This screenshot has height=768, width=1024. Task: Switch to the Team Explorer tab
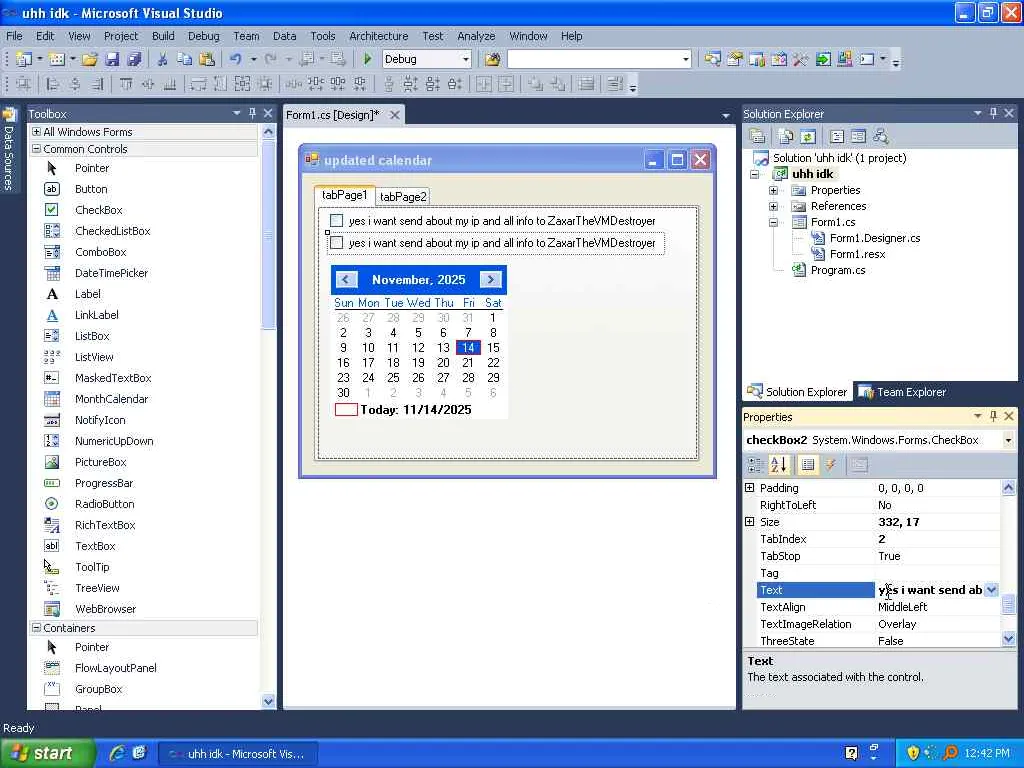coord(903,392)
